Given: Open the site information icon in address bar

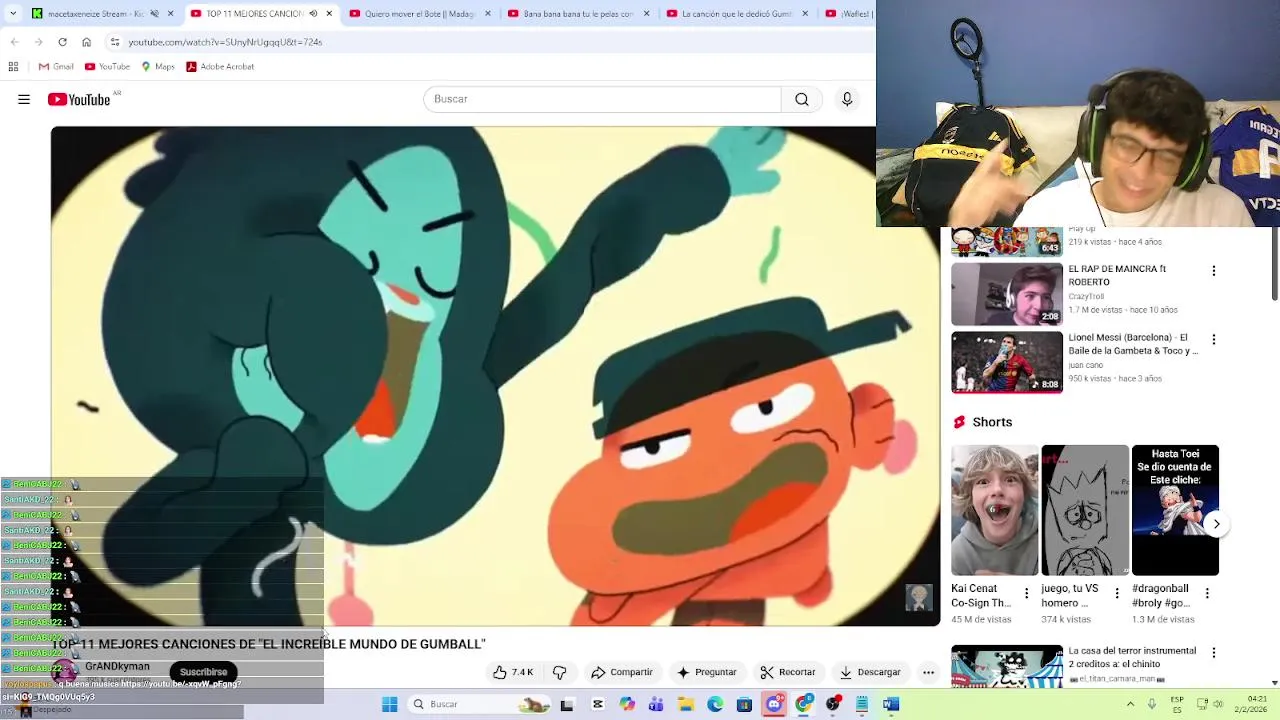Looking at the screenshot, I should [115, 42].
